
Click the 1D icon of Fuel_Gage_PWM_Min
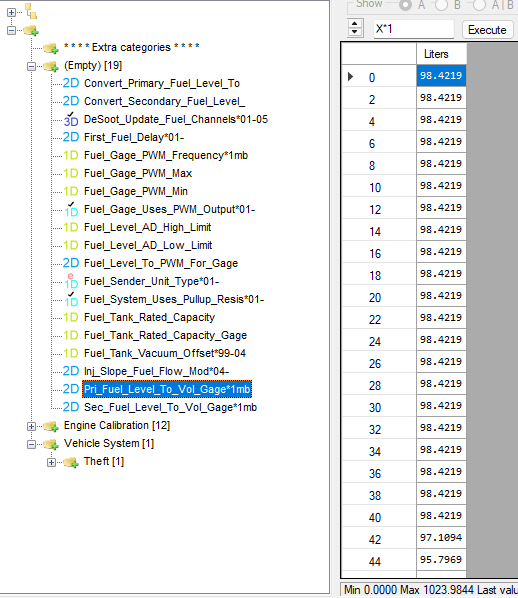tap(71, 191)
